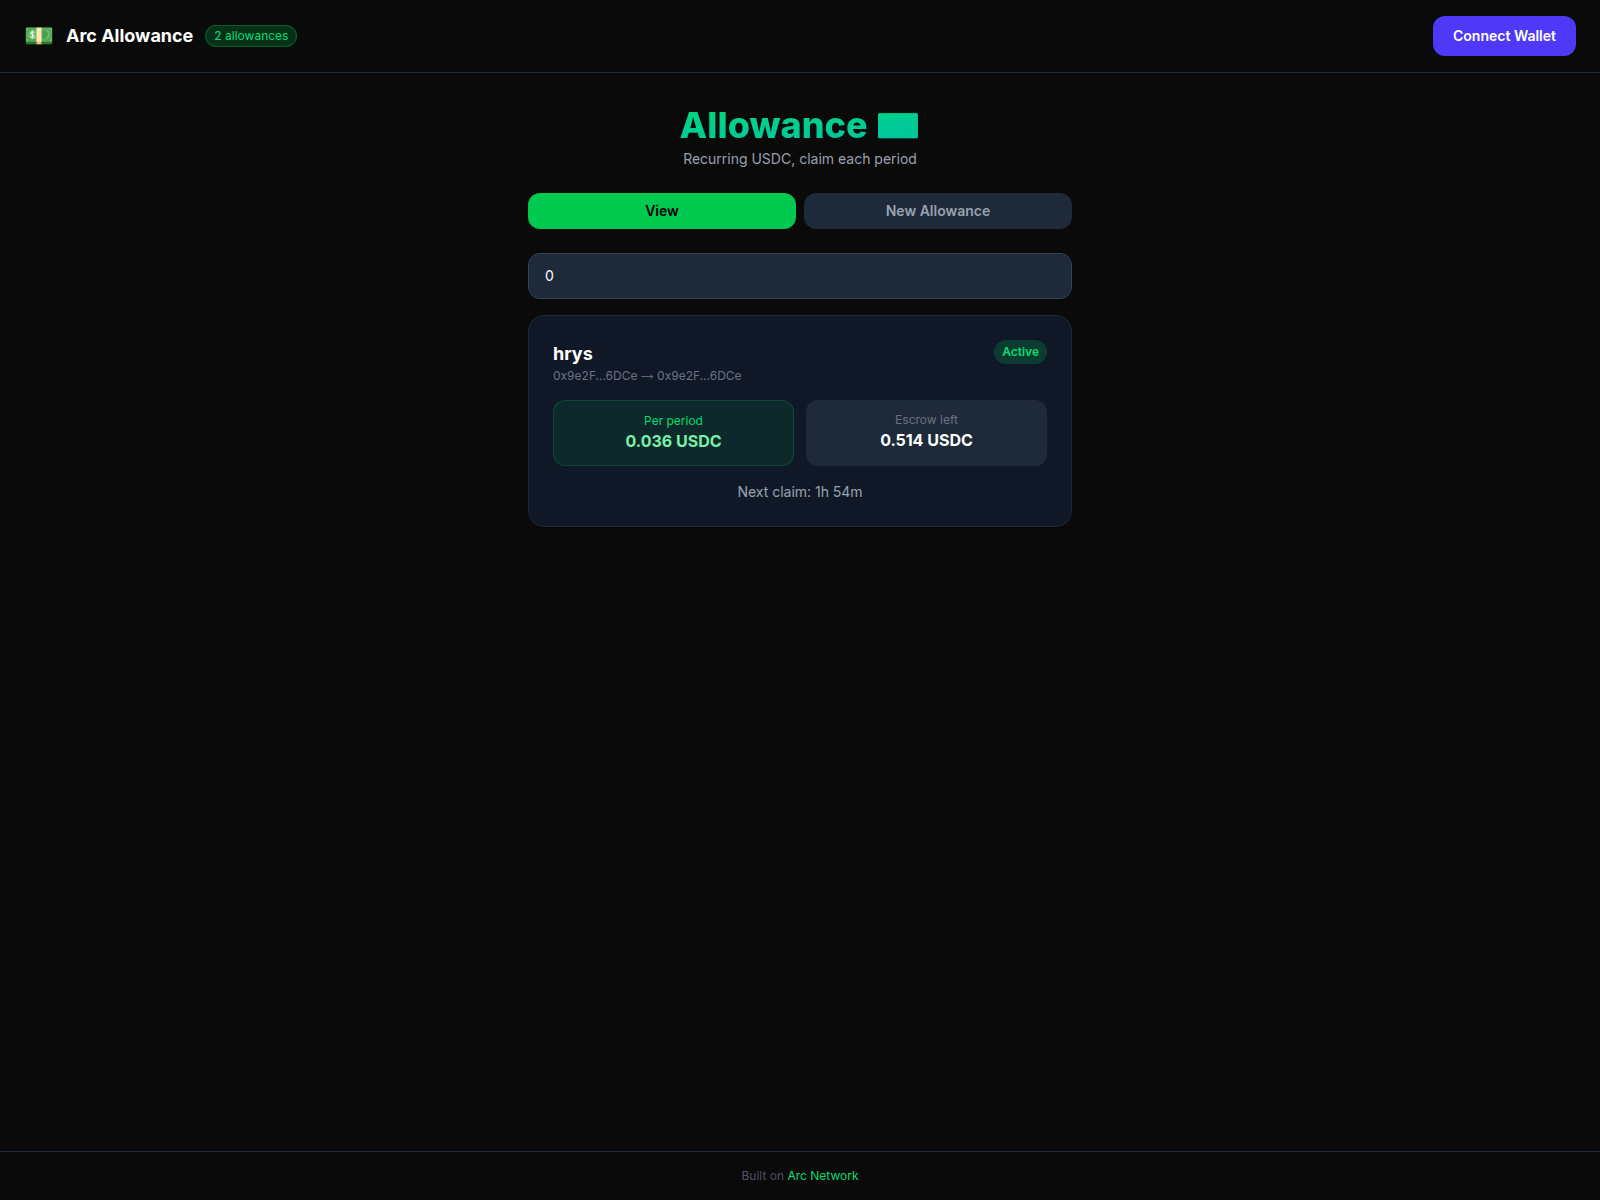Viewport: 1600px width, 1200px height.
Task: Select the hrys allowance name
Action: [x=573, y=354]
